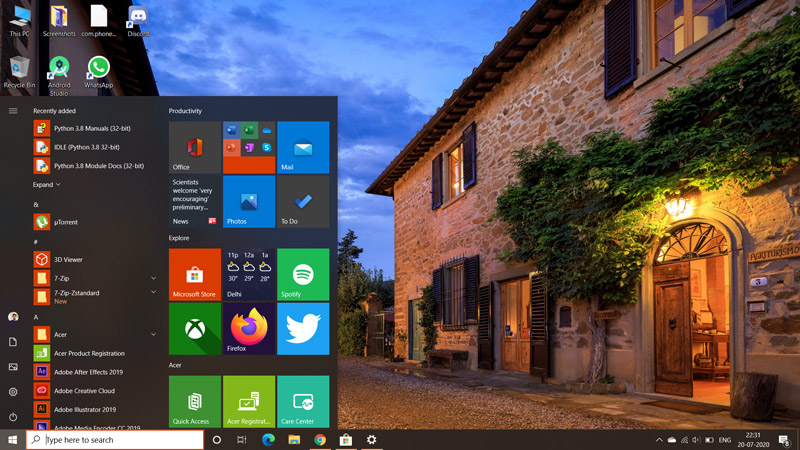Open the Photos tile
The image size is (800, 450).
click(249, 202)
